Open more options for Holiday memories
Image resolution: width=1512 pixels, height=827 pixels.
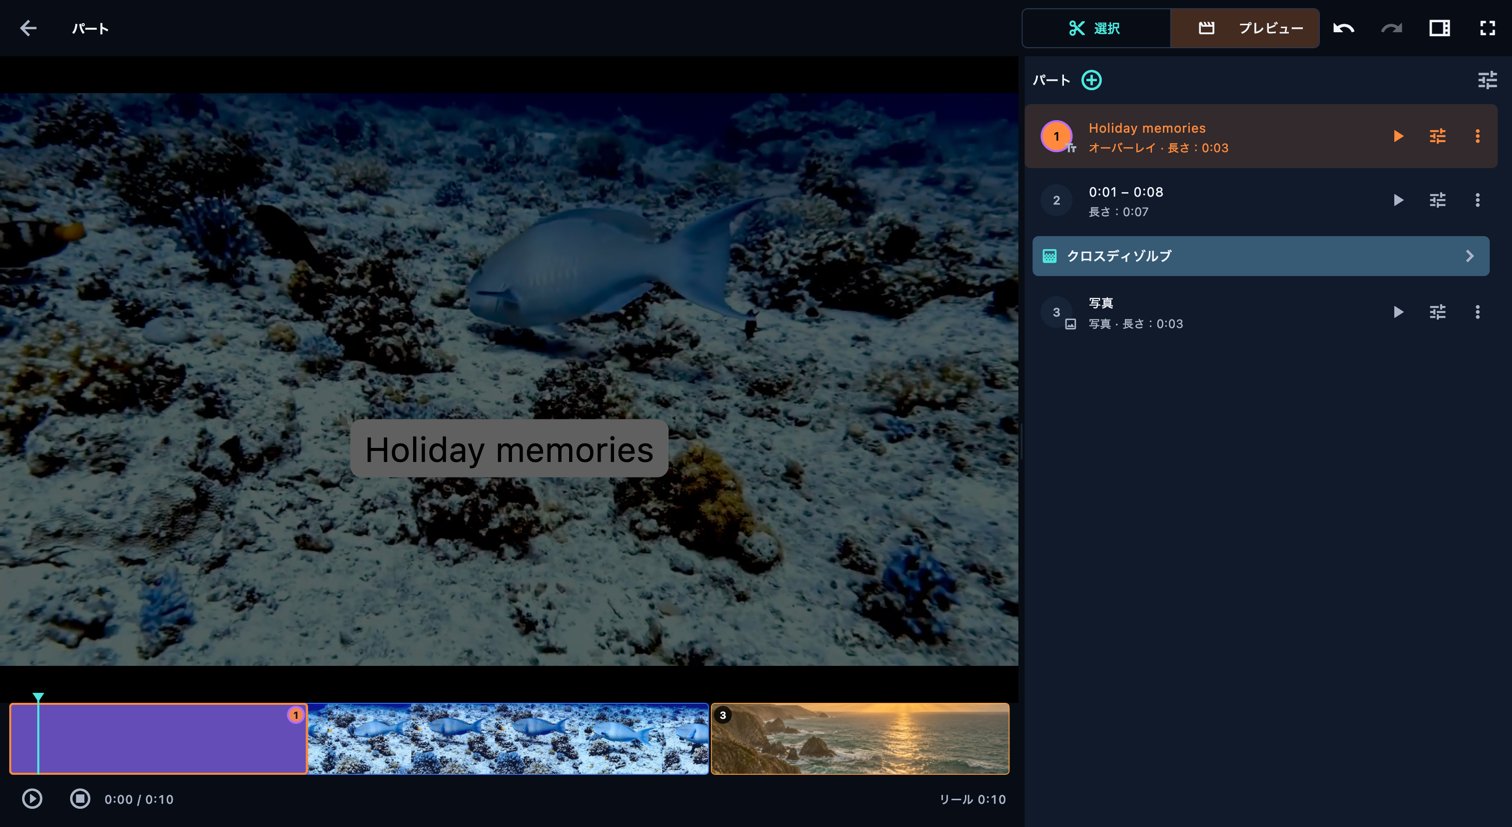coord(1478,136)
